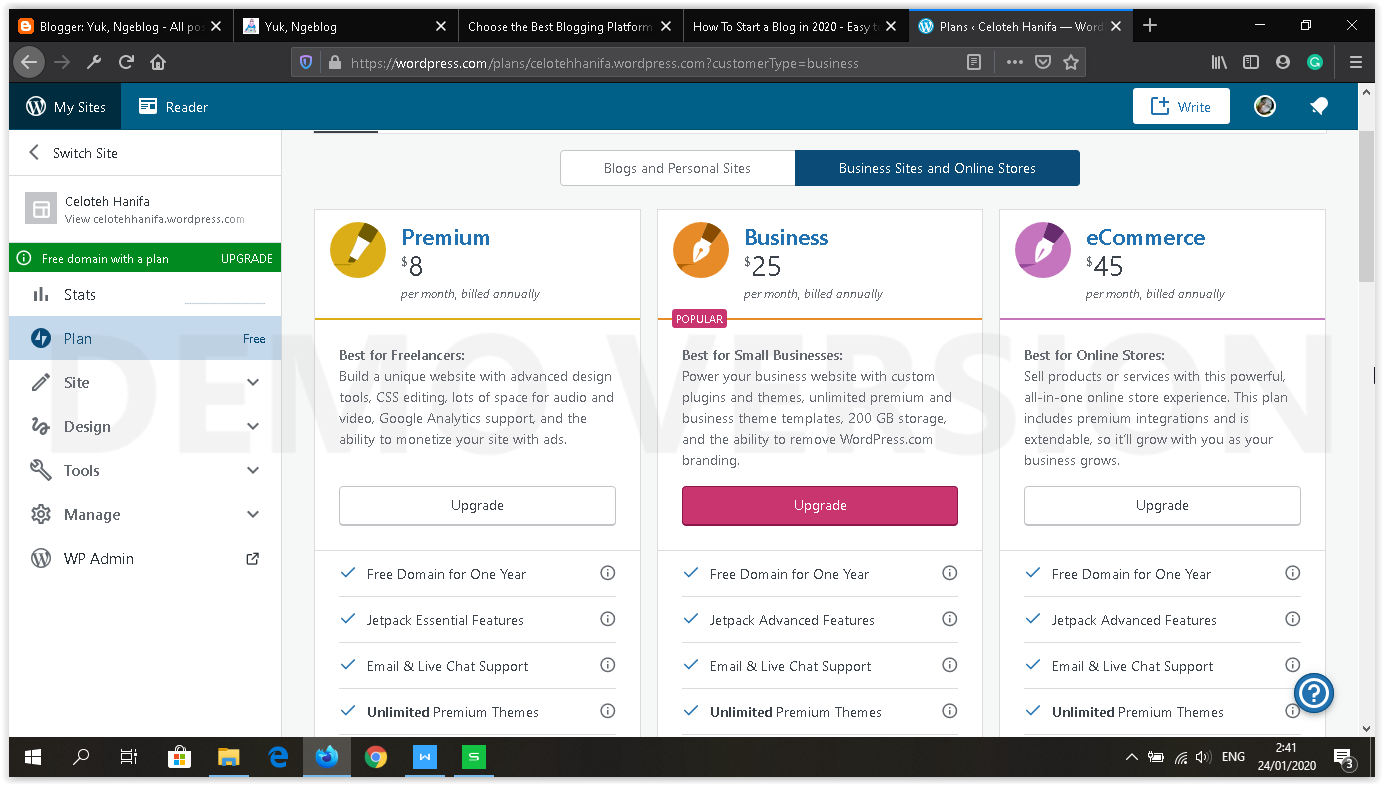Click the eCommerce plan title
This screenshot has height=785, width=1383.
tap(1145, 237)
